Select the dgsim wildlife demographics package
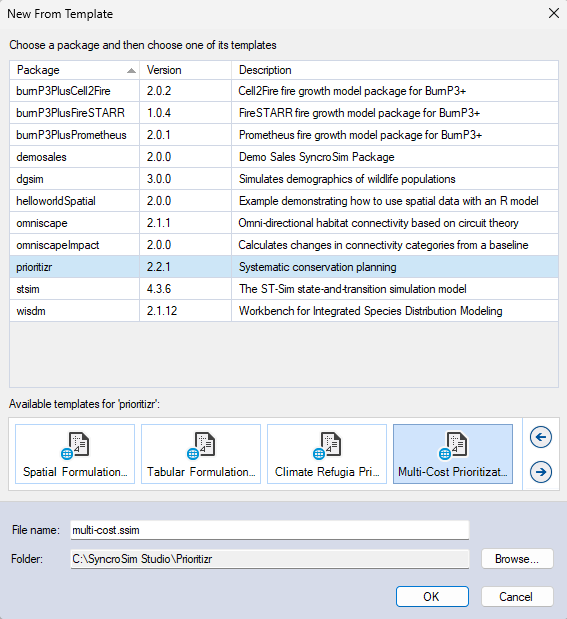Image resolution: width=567 pixels, height=619 pixels. [284, 179]
